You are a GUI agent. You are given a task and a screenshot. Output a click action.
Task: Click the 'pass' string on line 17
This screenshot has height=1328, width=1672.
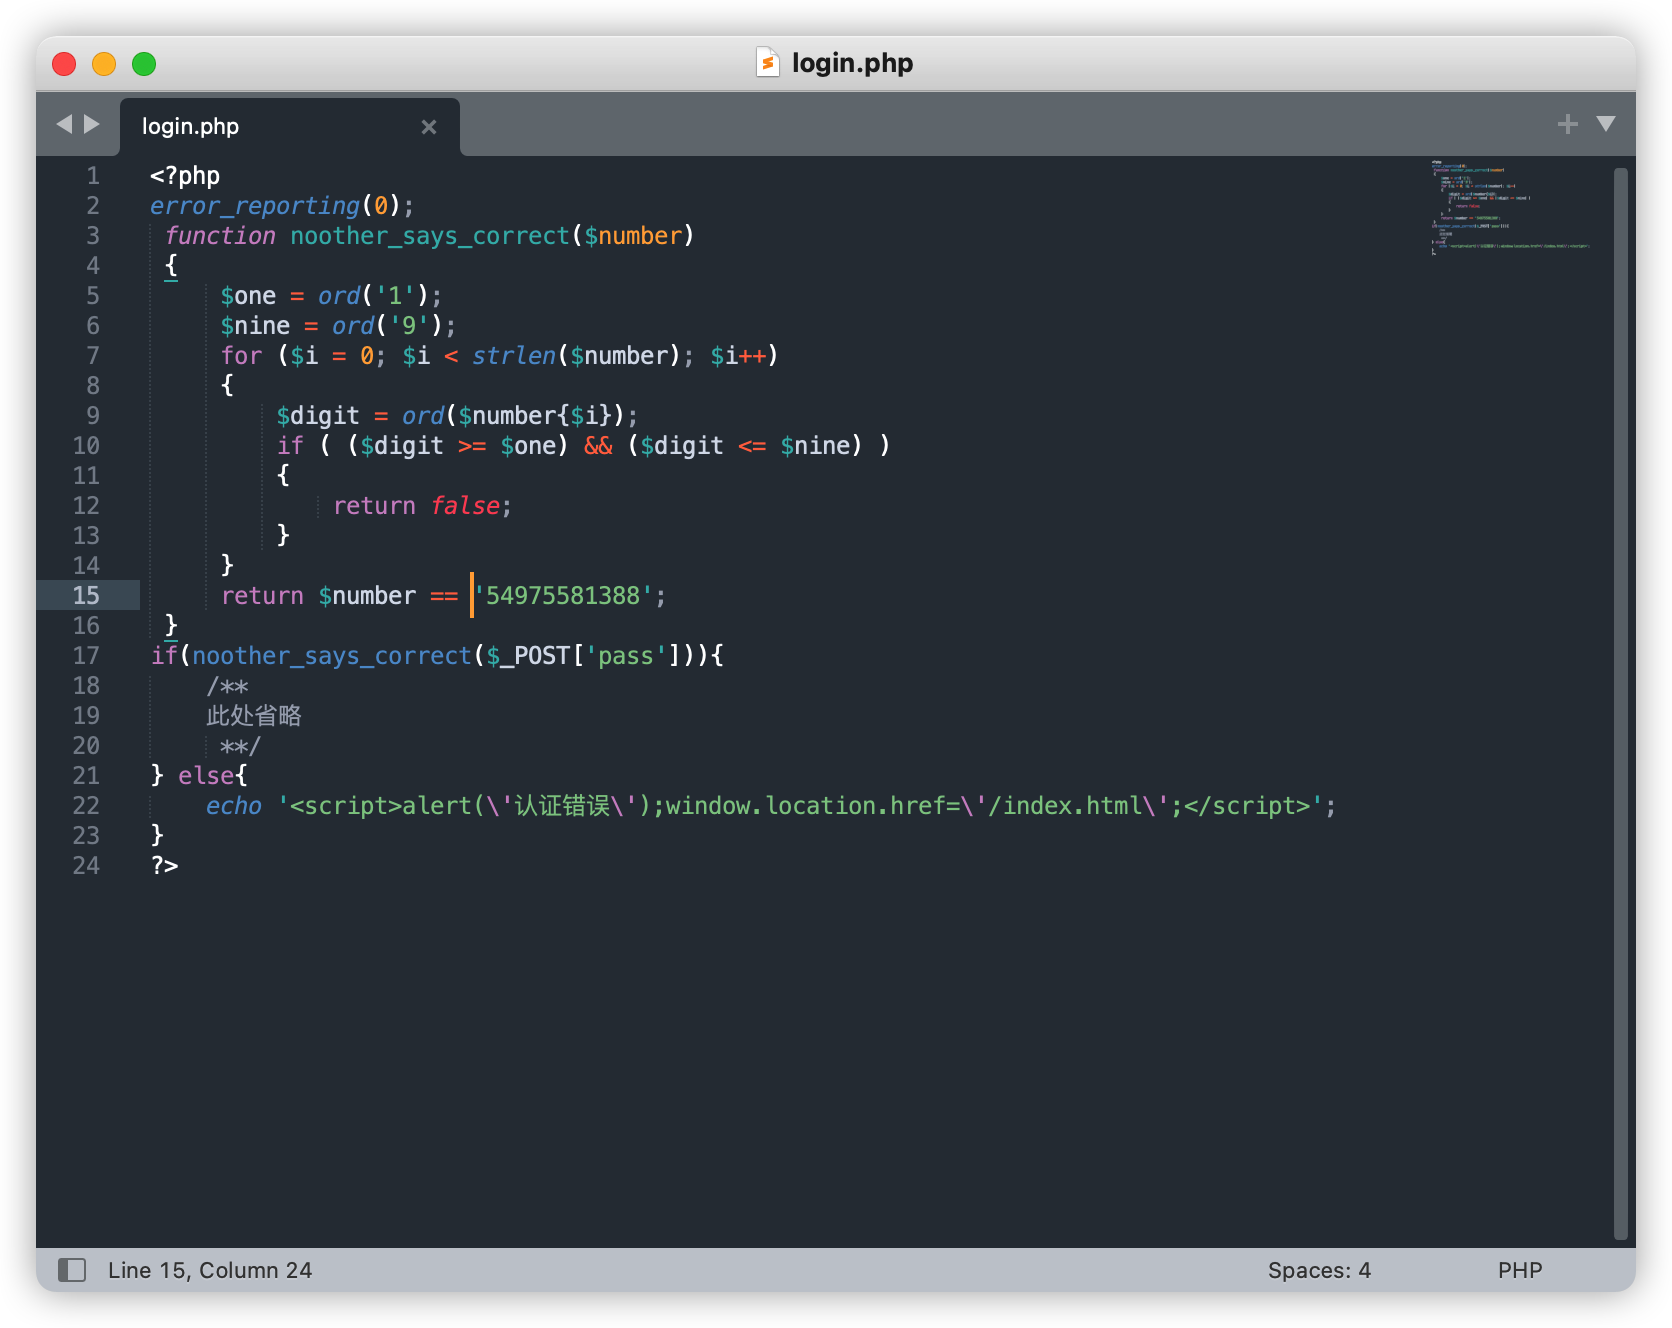point(626,656)
